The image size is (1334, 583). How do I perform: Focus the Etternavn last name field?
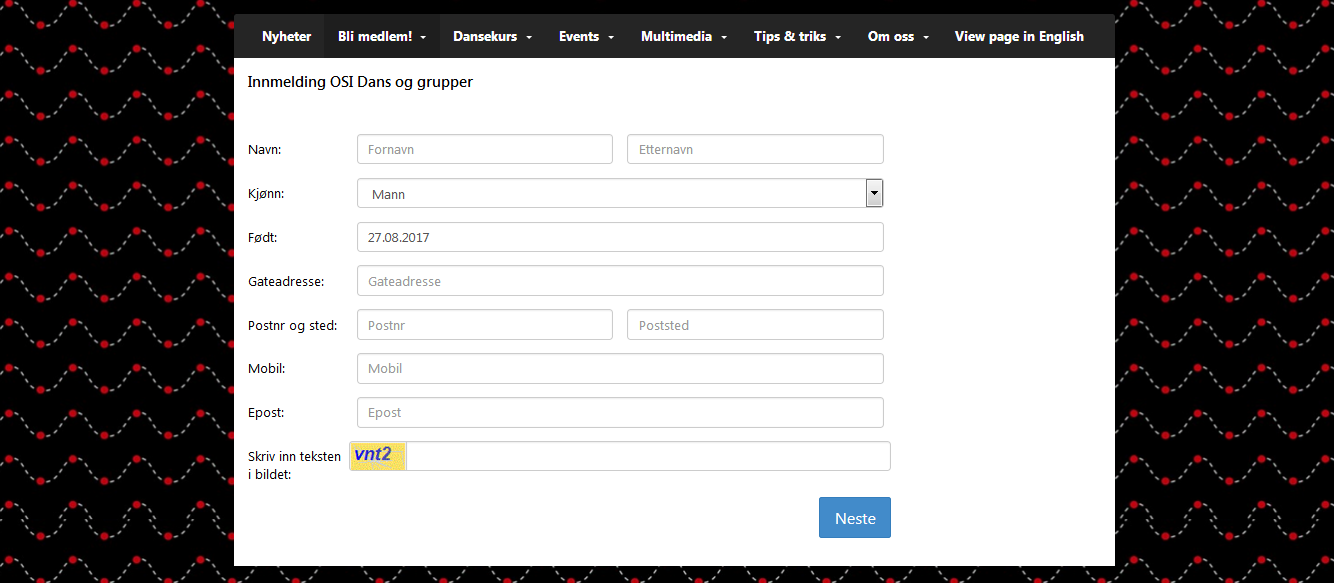click(x=756, y=149)
